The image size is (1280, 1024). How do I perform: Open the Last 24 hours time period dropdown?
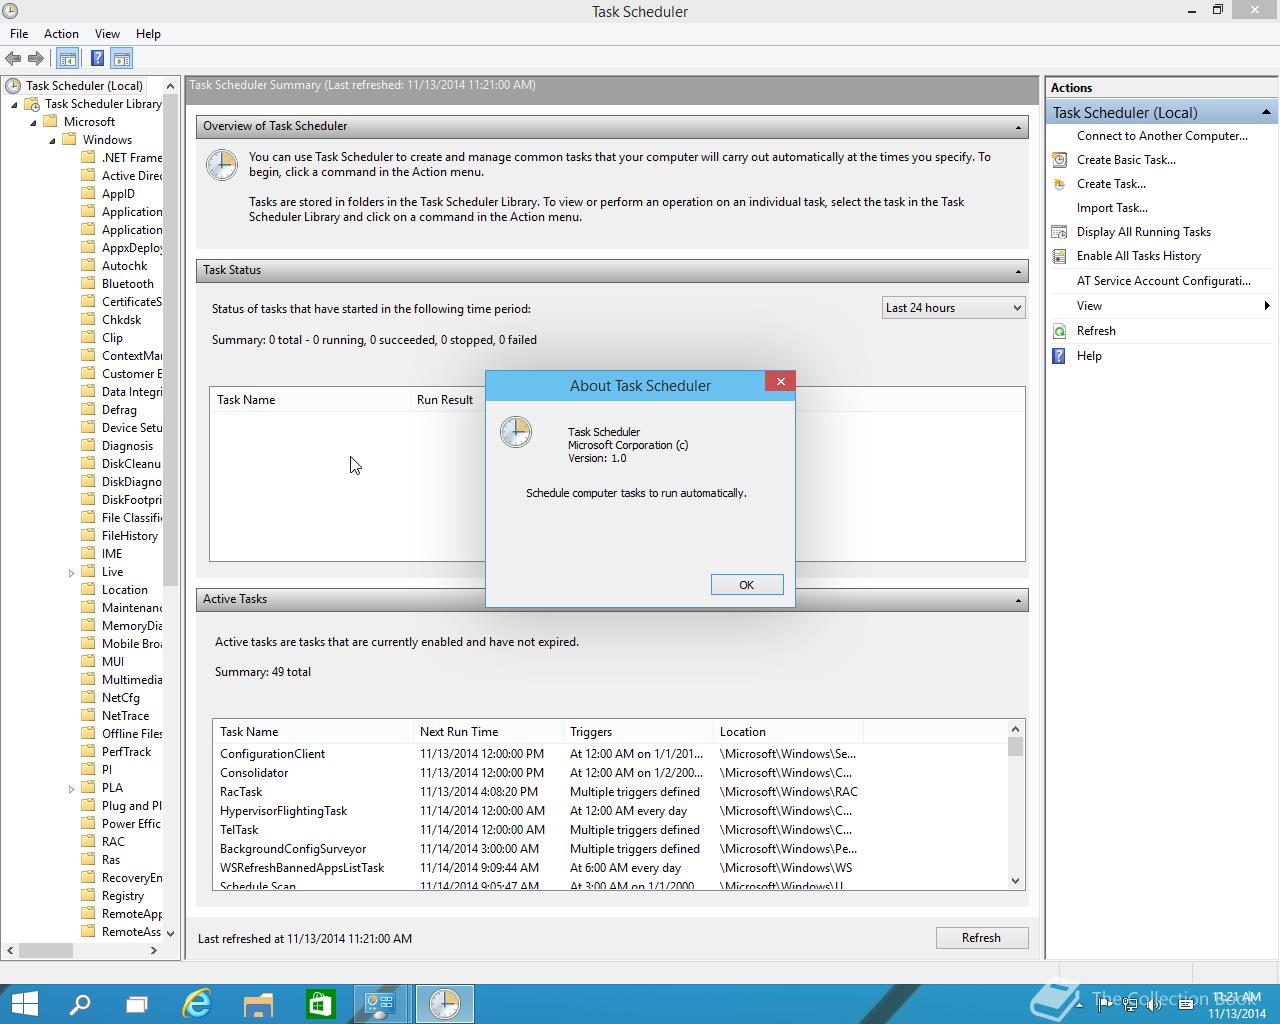(x=953, y=308)
